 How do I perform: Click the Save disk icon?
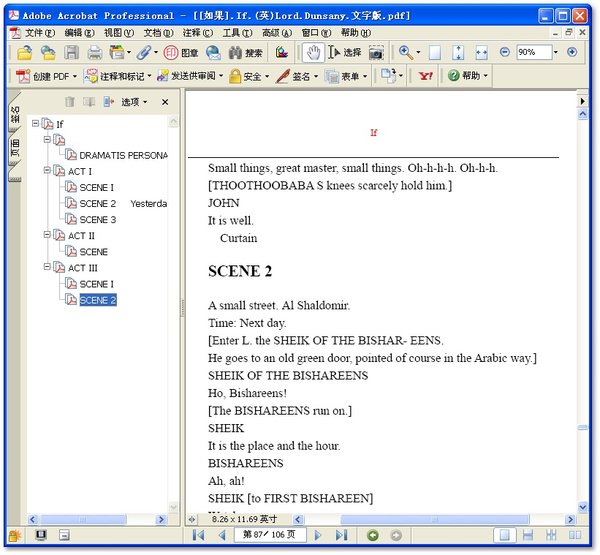click(72, 53)
